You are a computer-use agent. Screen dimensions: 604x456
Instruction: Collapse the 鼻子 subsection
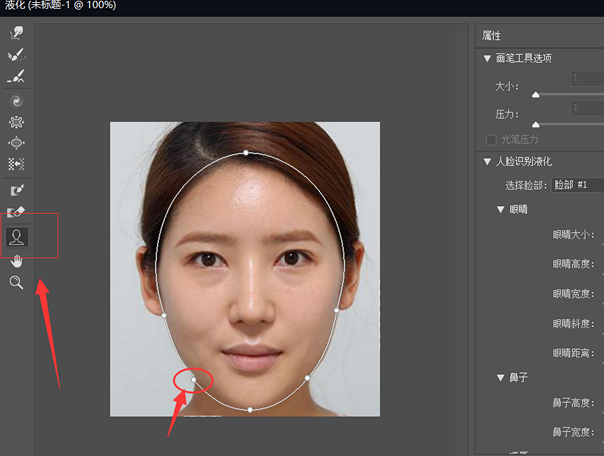pyautogui.click(x=501, y=378)
